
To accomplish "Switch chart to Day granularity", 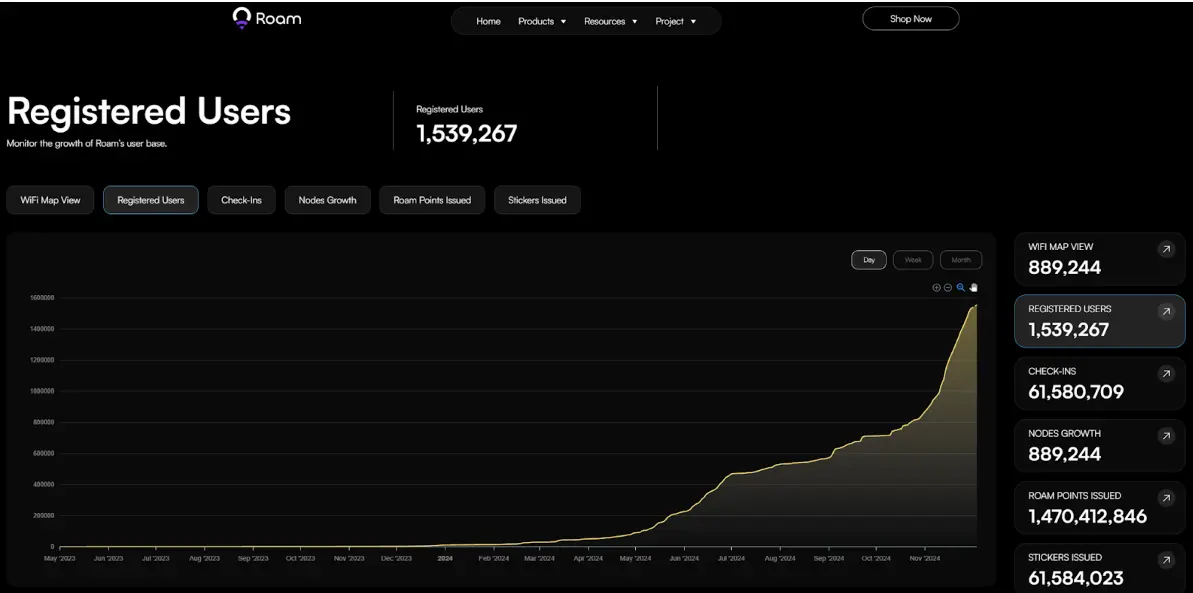I will [869, 260].
